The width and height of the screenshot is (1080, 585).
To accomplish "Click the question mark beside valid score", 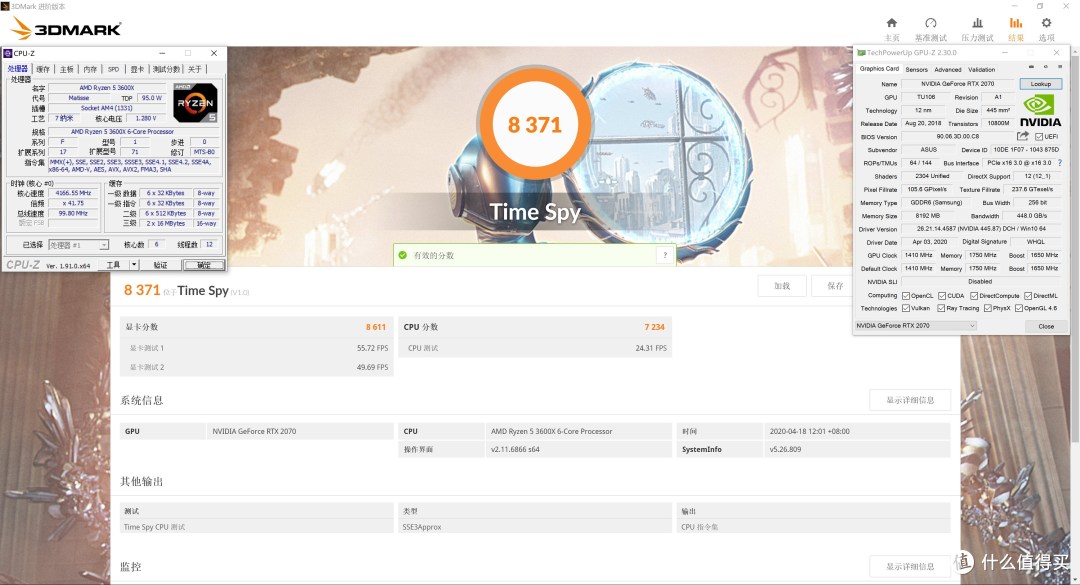I will (x=665, y=255).
